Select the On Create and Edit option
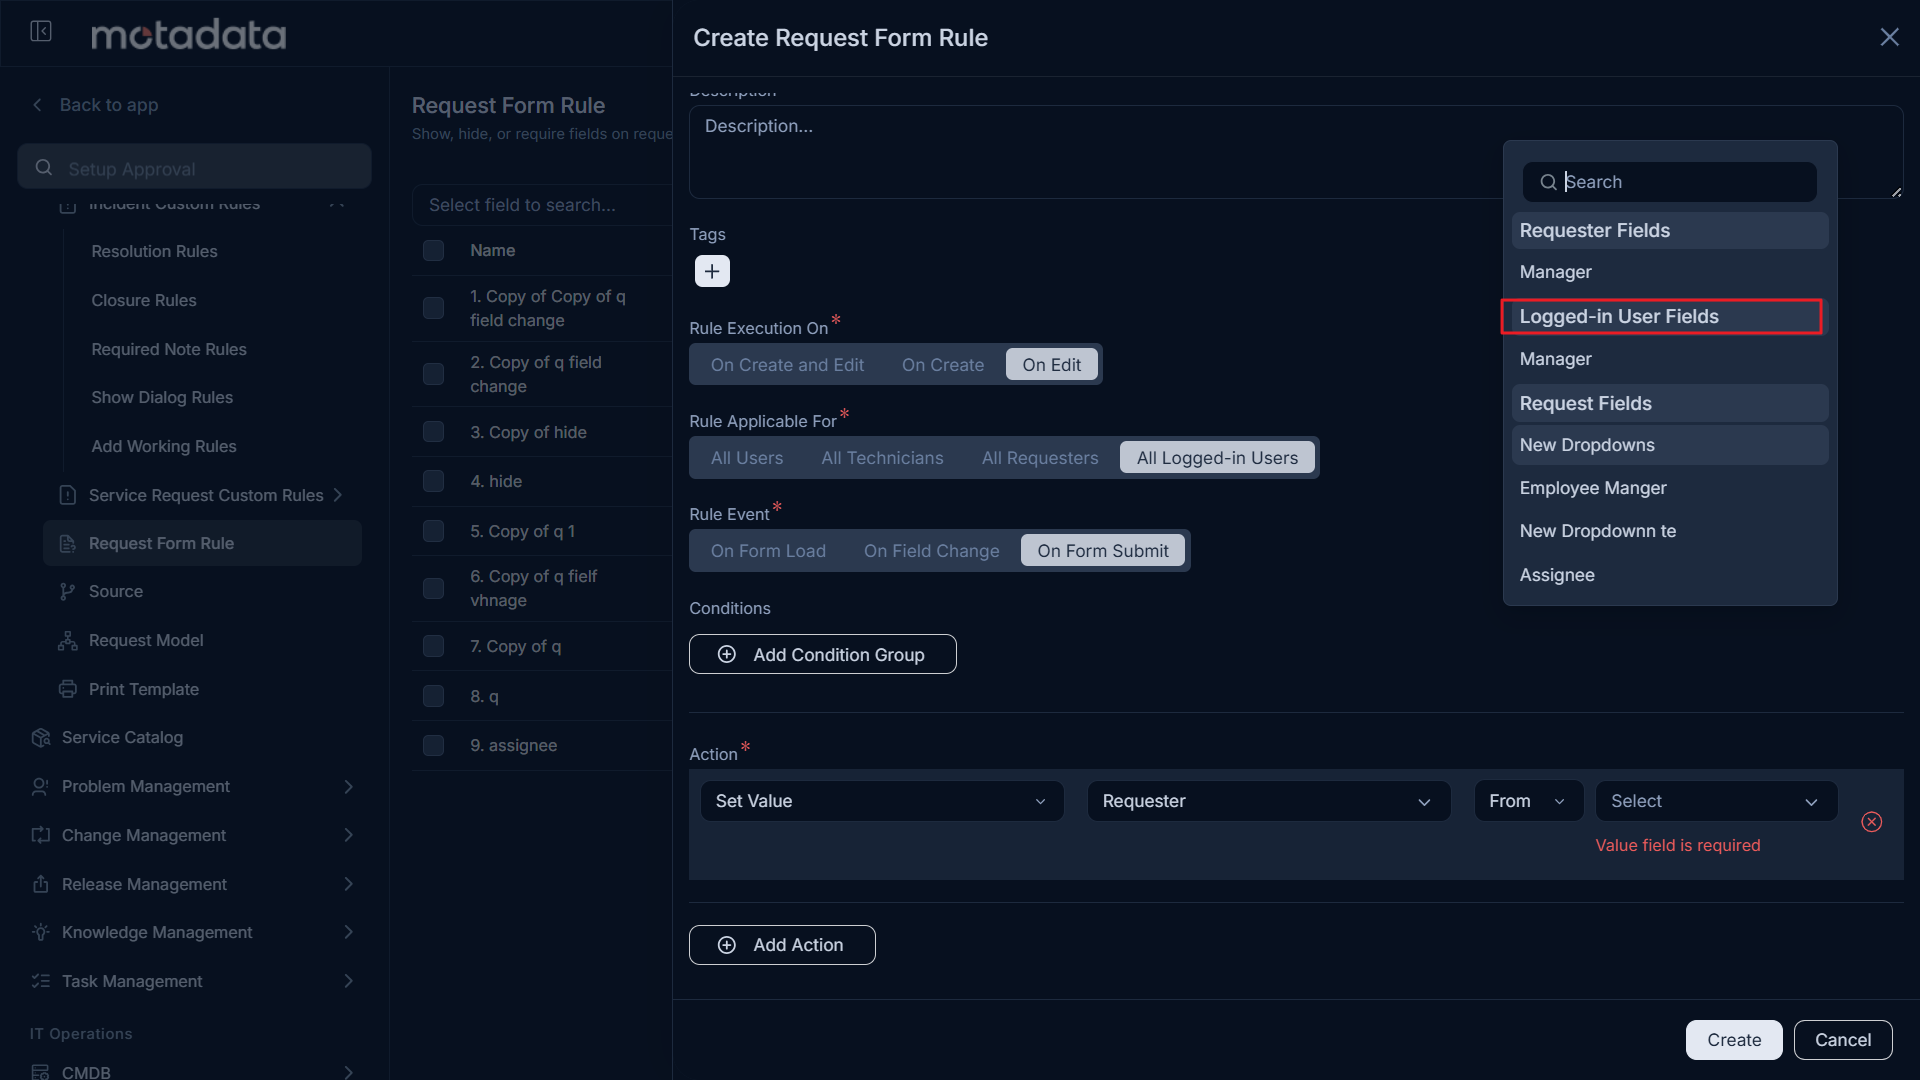The height and width of the screenshot is (1080, 1920). [787, 365]
